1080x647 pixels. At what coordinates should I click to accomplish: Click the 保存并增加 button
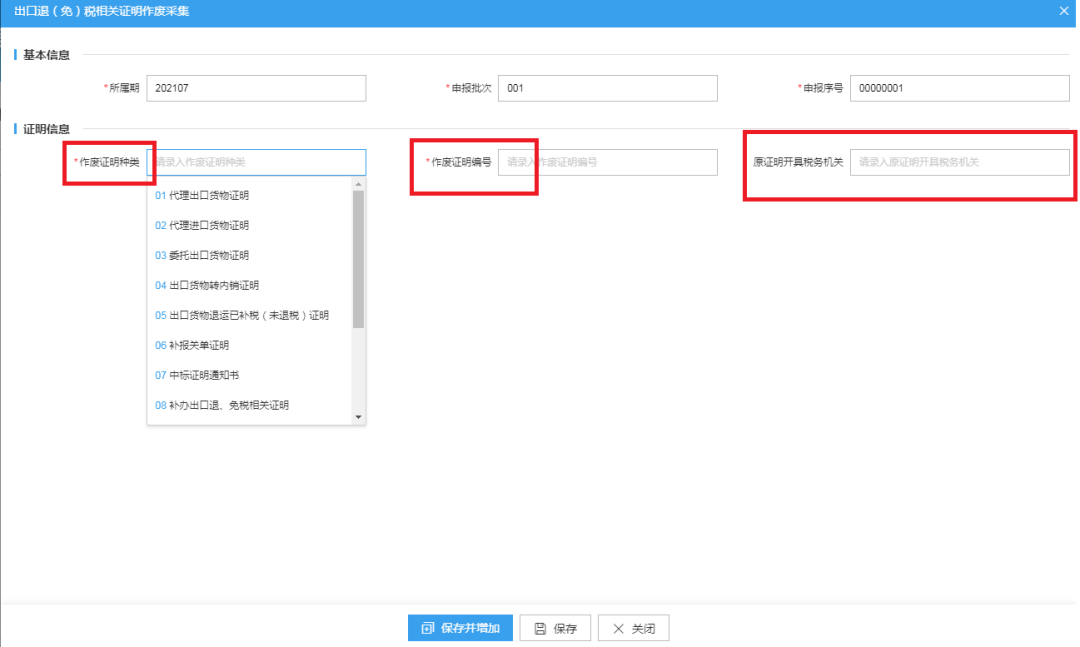coord(460,628)
